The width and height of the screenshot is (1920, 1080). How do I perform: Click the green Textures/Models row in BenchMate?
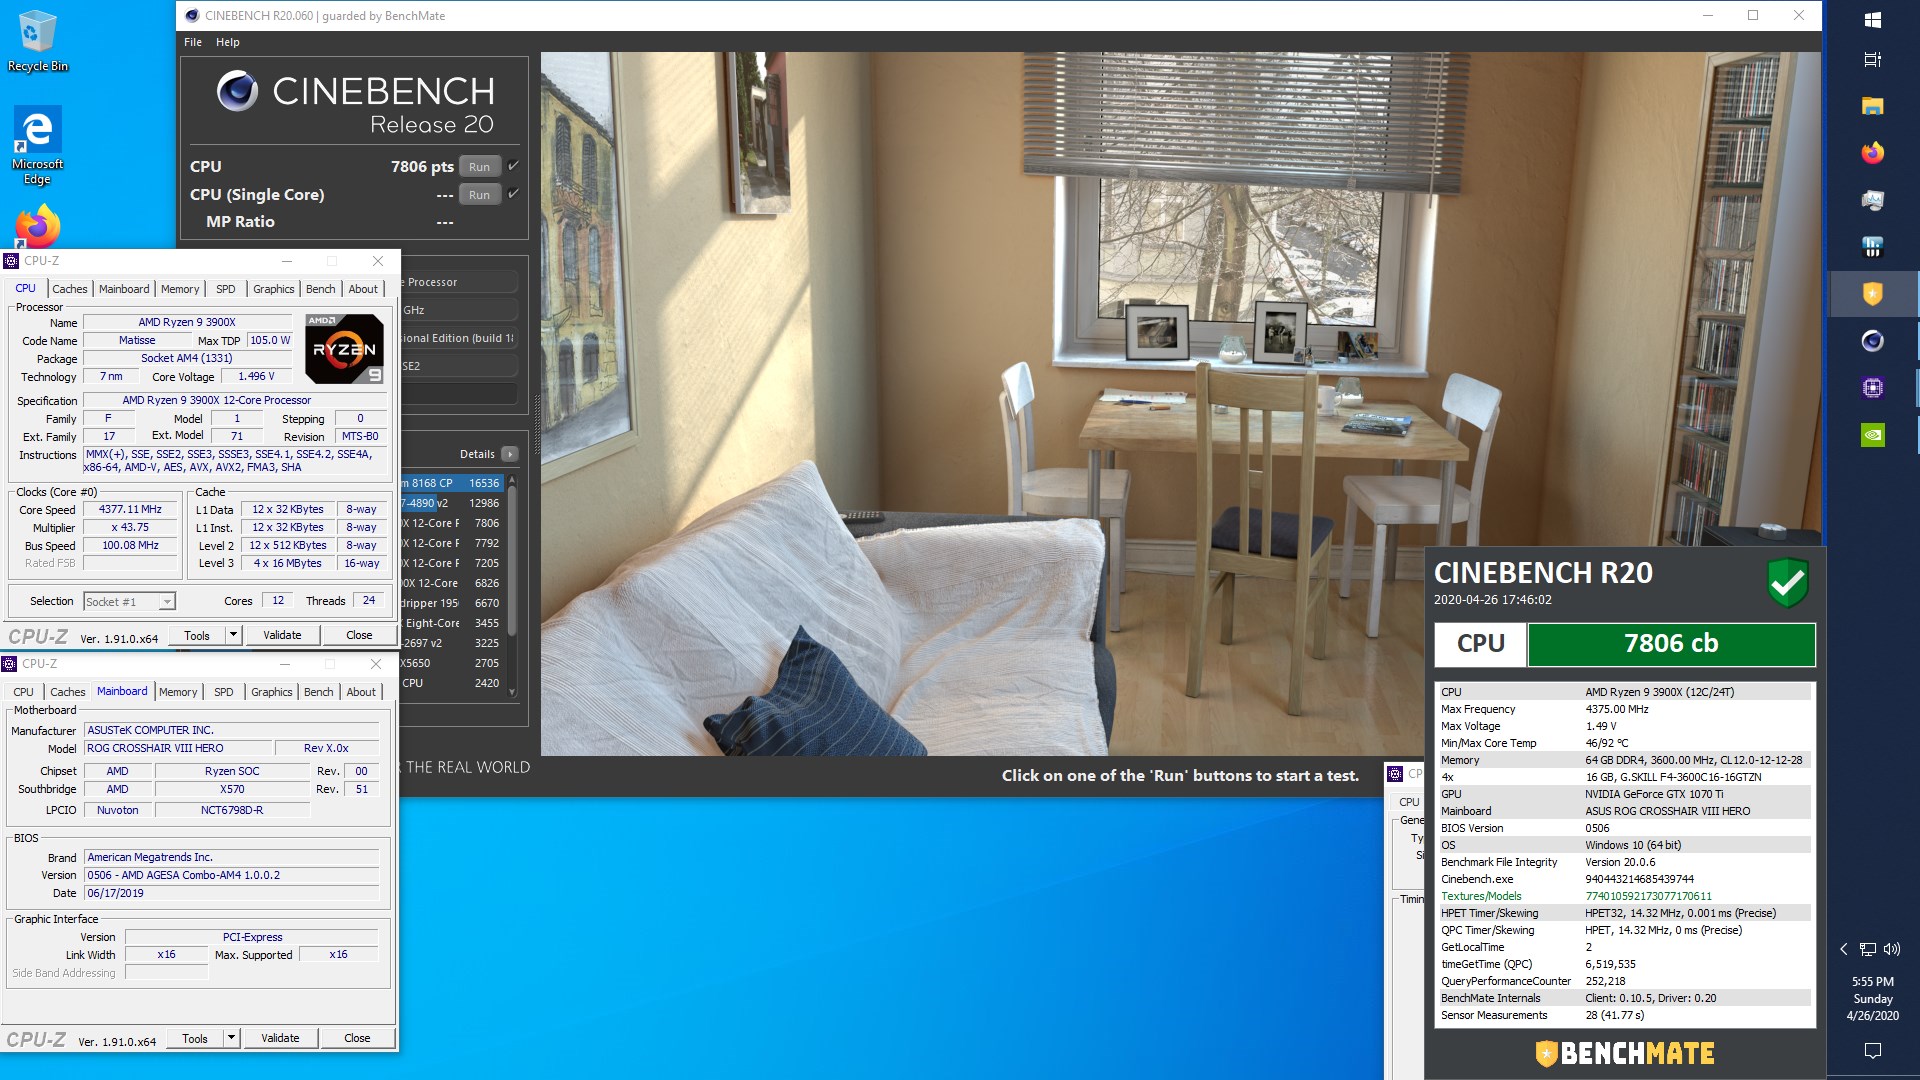[1624, 896]
